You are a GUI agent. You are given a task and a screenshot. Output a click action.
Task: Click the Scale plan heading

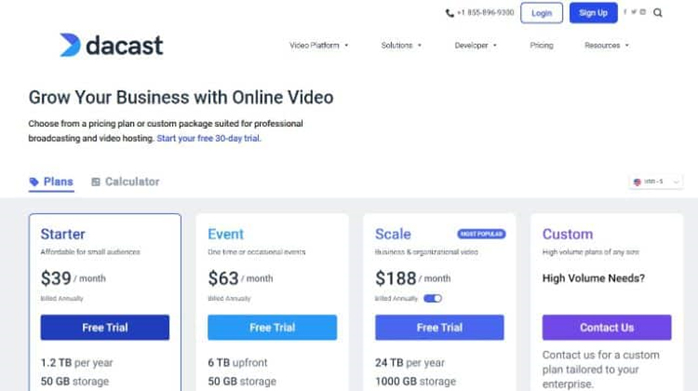tap(393, 234)
